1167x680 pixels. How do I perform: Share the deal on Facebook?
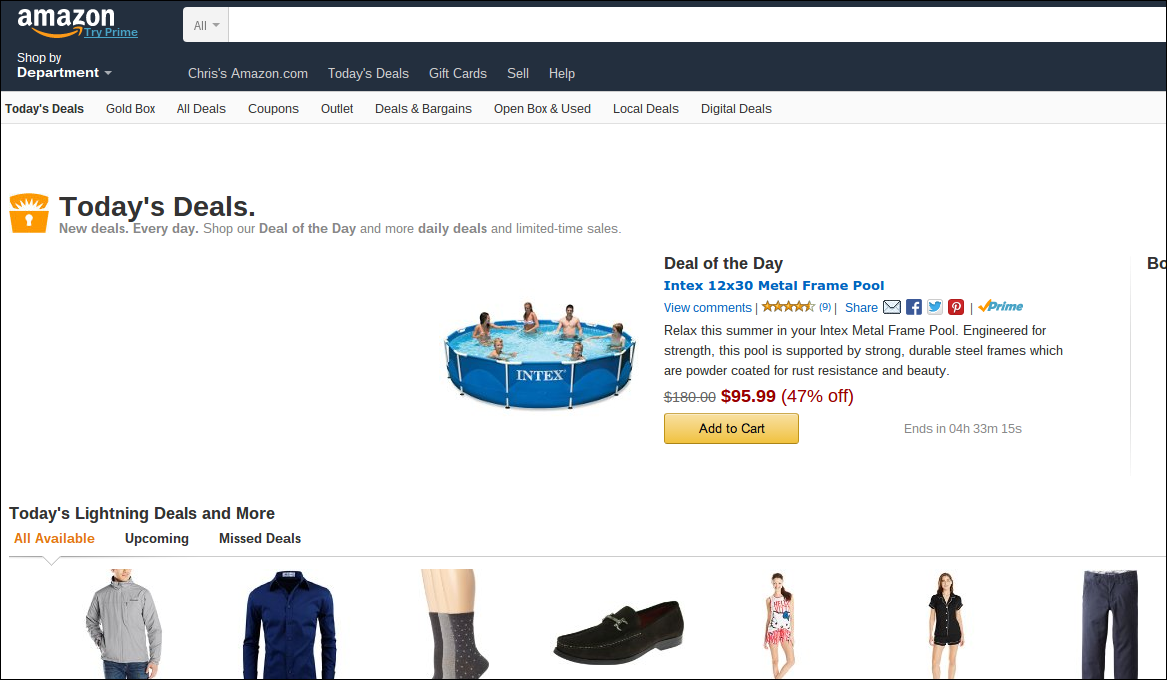coord(913,307)
